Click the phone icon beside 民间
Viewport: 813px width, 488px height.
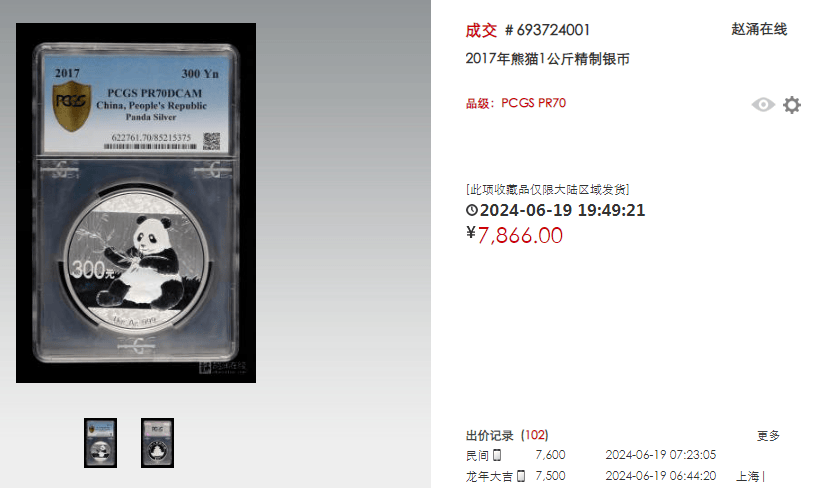click(x=497, y=455)
